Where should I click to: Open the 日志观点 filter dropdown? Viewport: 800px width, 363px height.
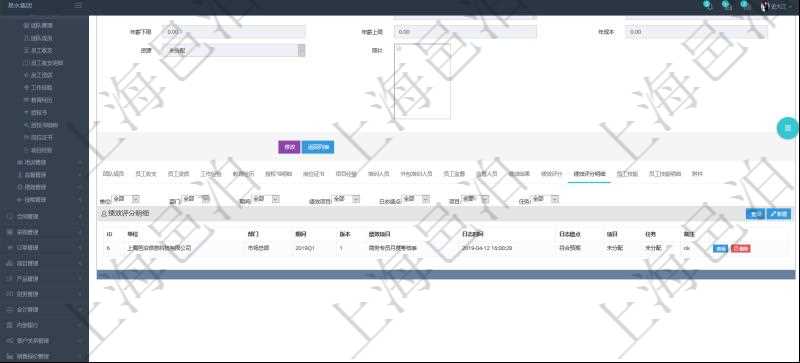tap(416, 199)
